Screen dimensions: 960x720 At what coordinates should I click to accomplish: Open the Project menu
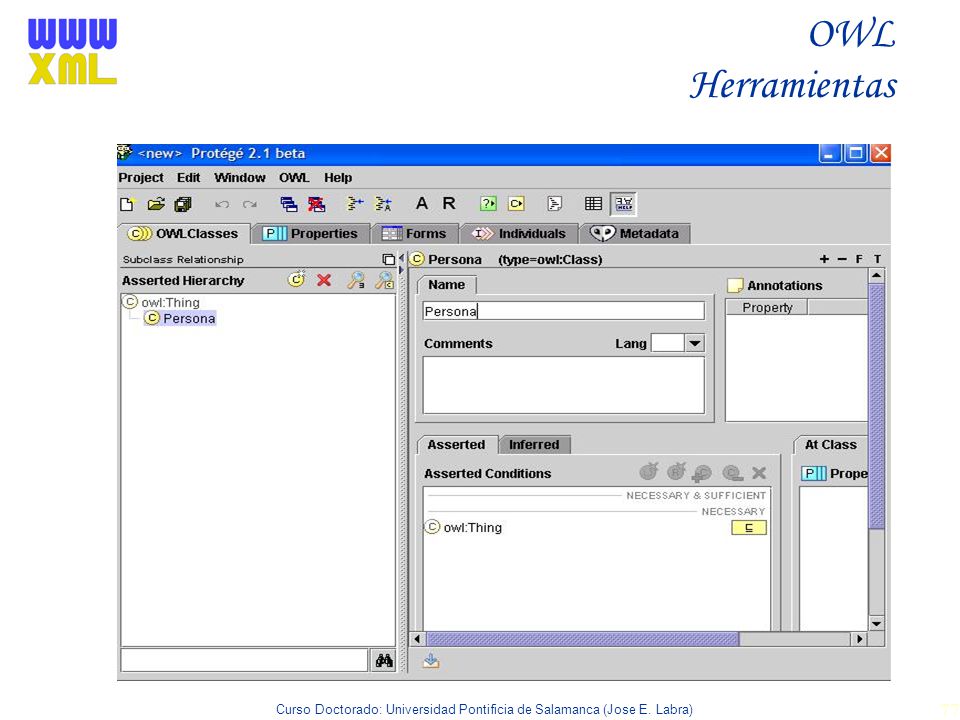[x=141, y=178]
